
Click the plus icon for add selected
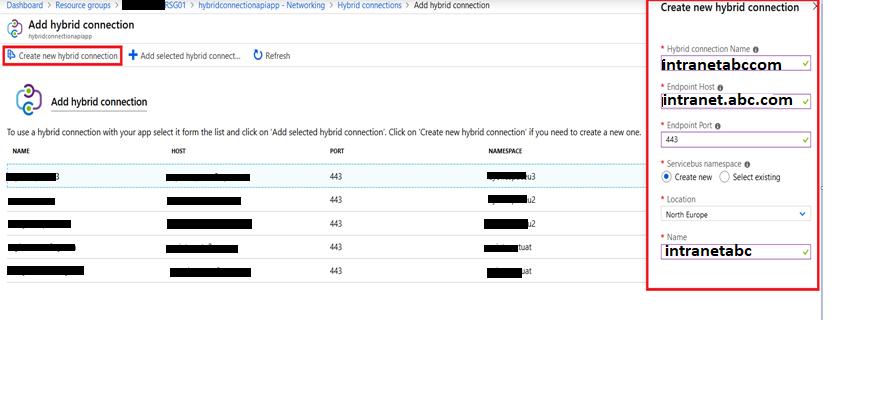133,55
